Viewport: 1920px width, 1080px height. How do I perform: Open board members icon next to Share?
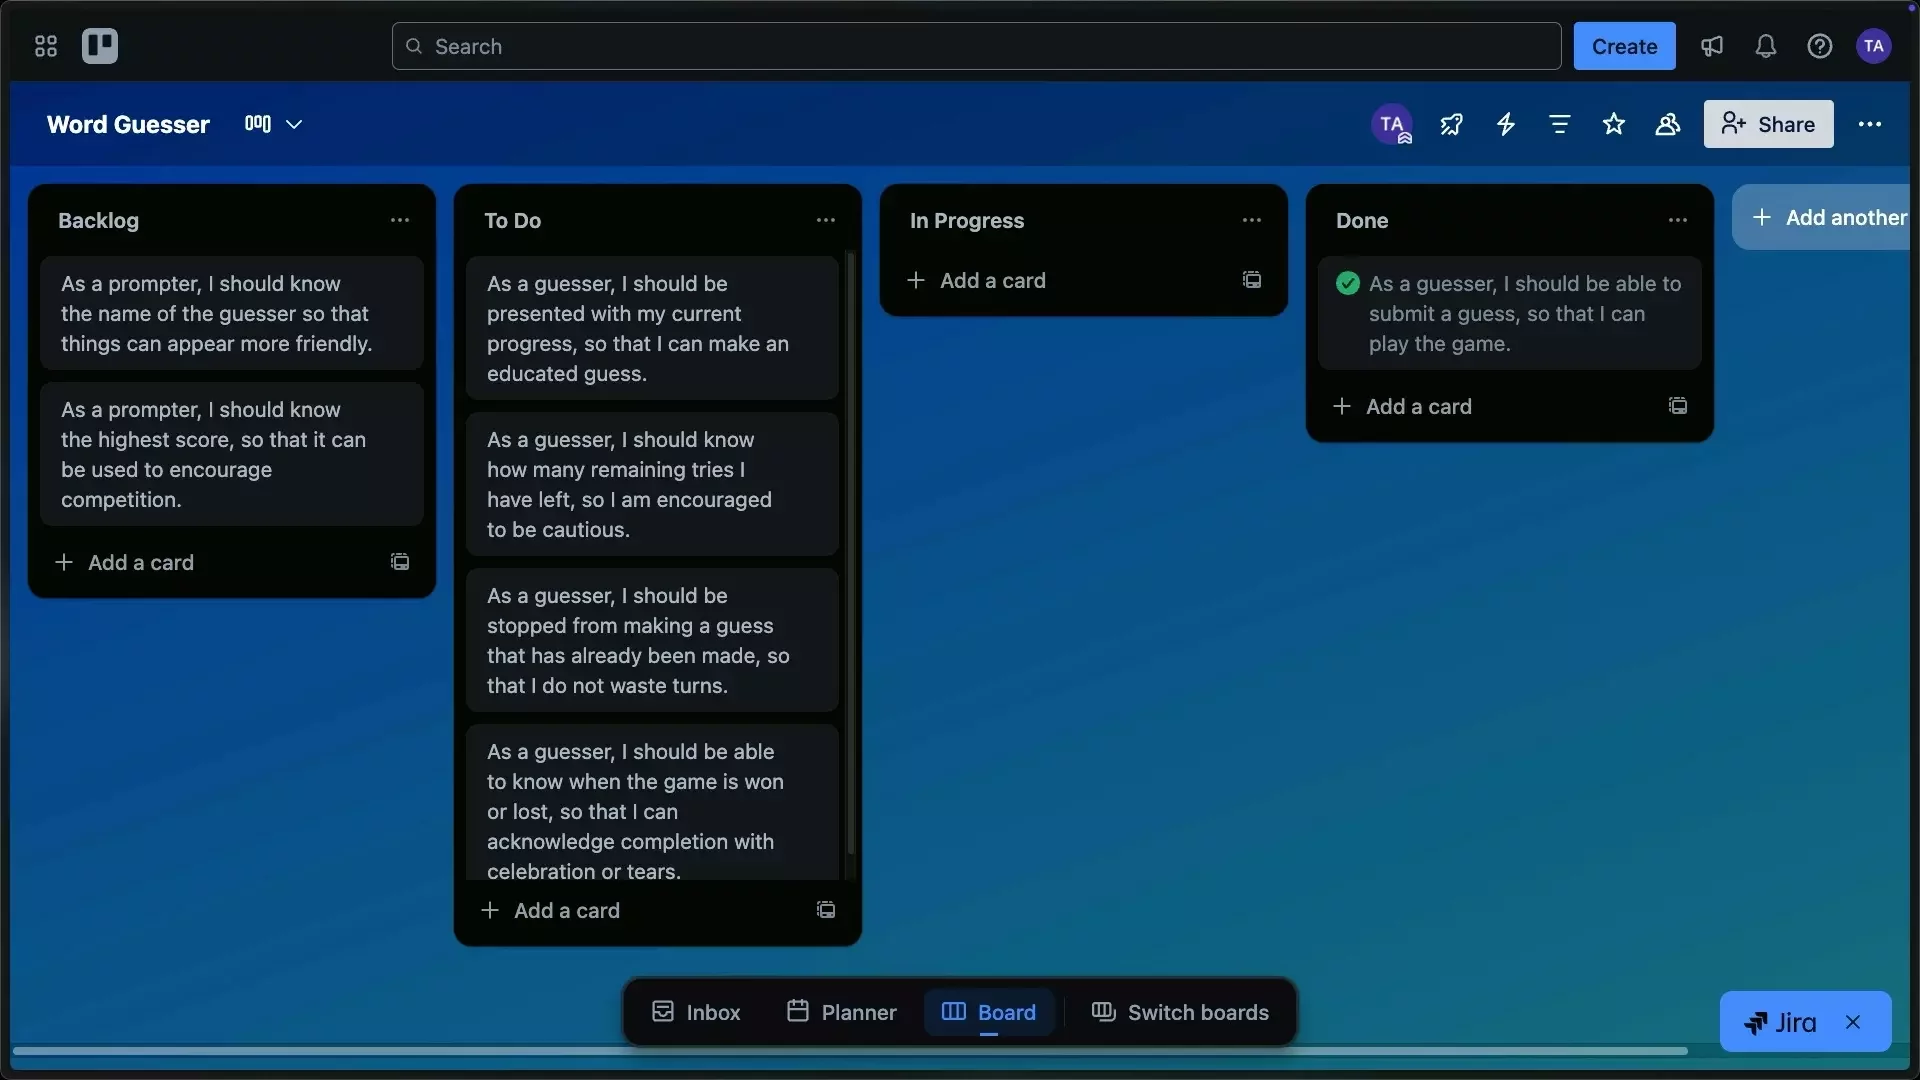[1668, 124]
